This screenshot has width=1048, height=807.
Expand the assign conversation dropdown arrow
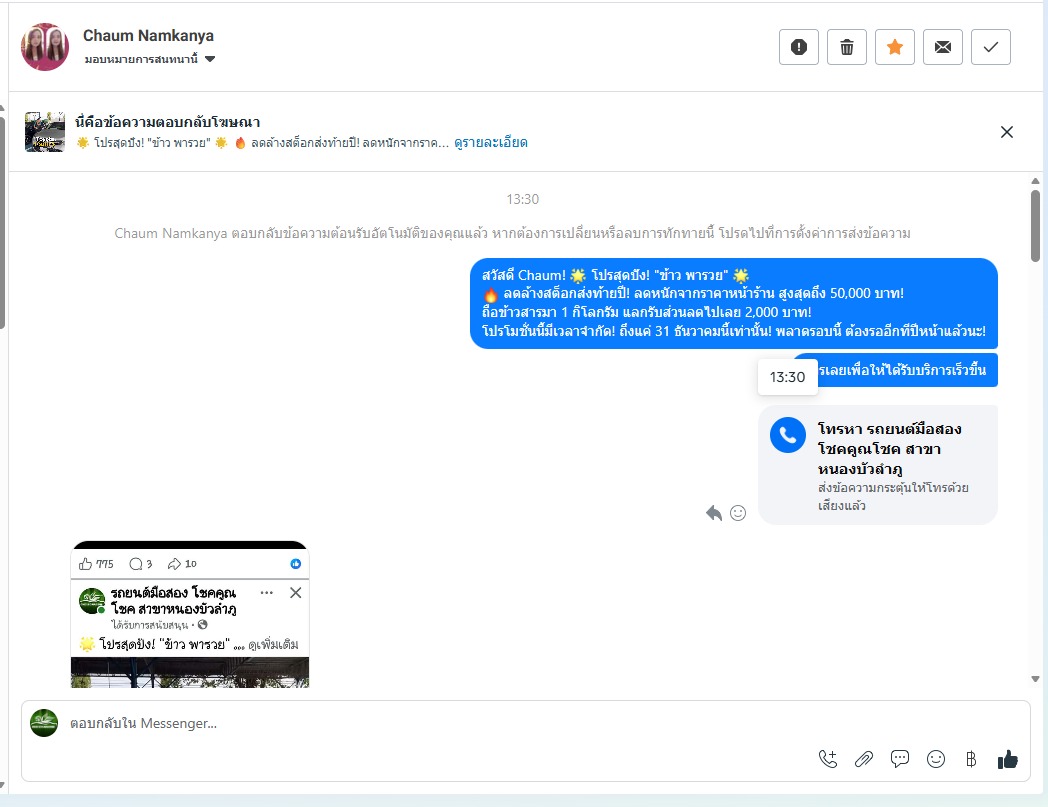210,59
